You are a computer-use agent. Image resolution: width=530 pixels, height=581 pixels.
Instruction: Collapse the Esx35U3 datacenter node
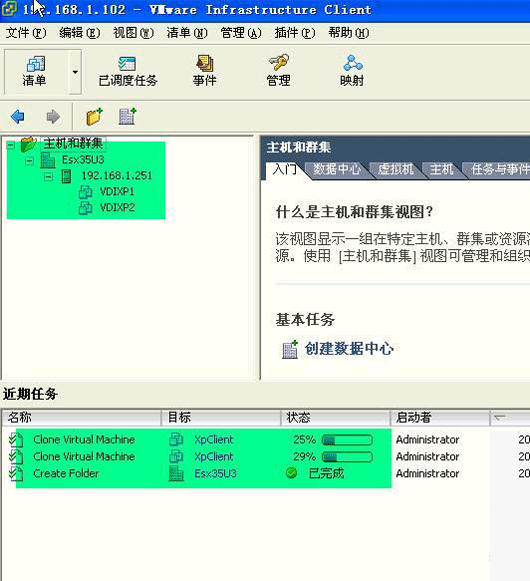pyautogui.click(x=29, y=161)
